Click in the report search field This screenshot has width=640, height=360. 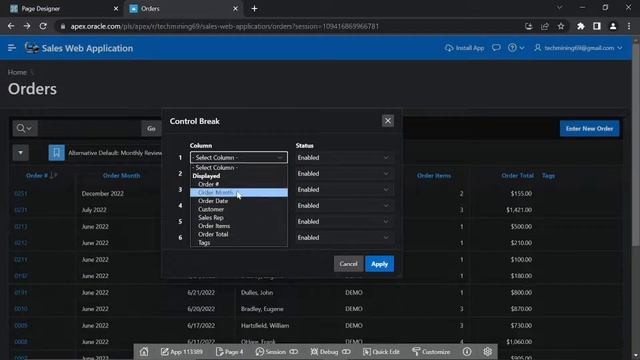click(x=89, y=128)
